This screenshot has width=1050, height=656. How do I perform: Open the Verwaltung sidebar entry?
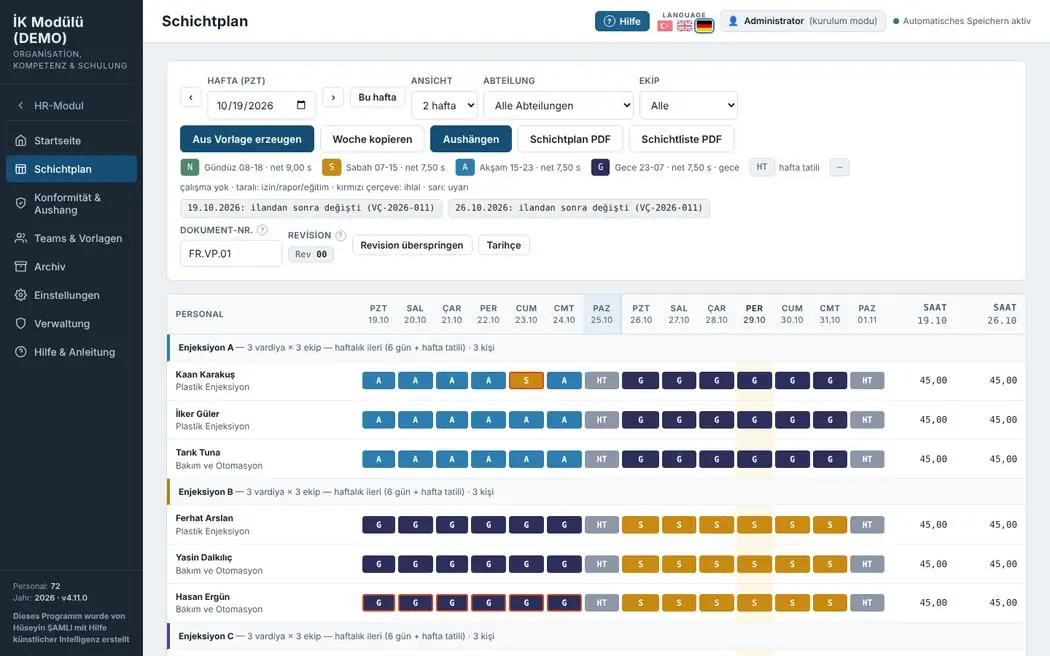click(x=72, y=323)
